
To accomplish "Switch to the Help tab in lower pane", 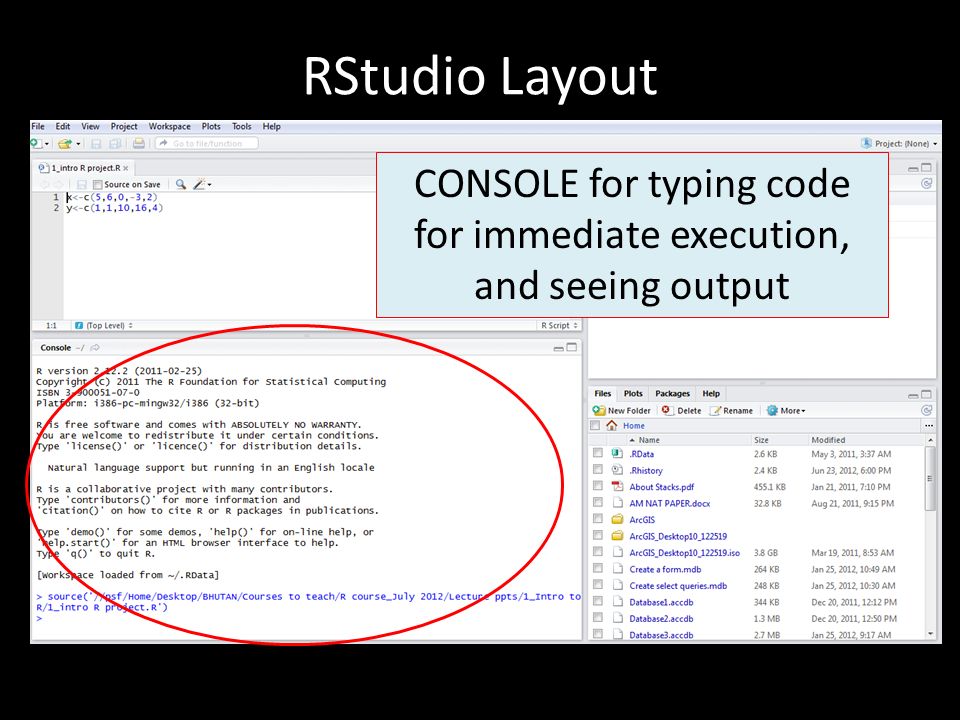I will point(711,394).
